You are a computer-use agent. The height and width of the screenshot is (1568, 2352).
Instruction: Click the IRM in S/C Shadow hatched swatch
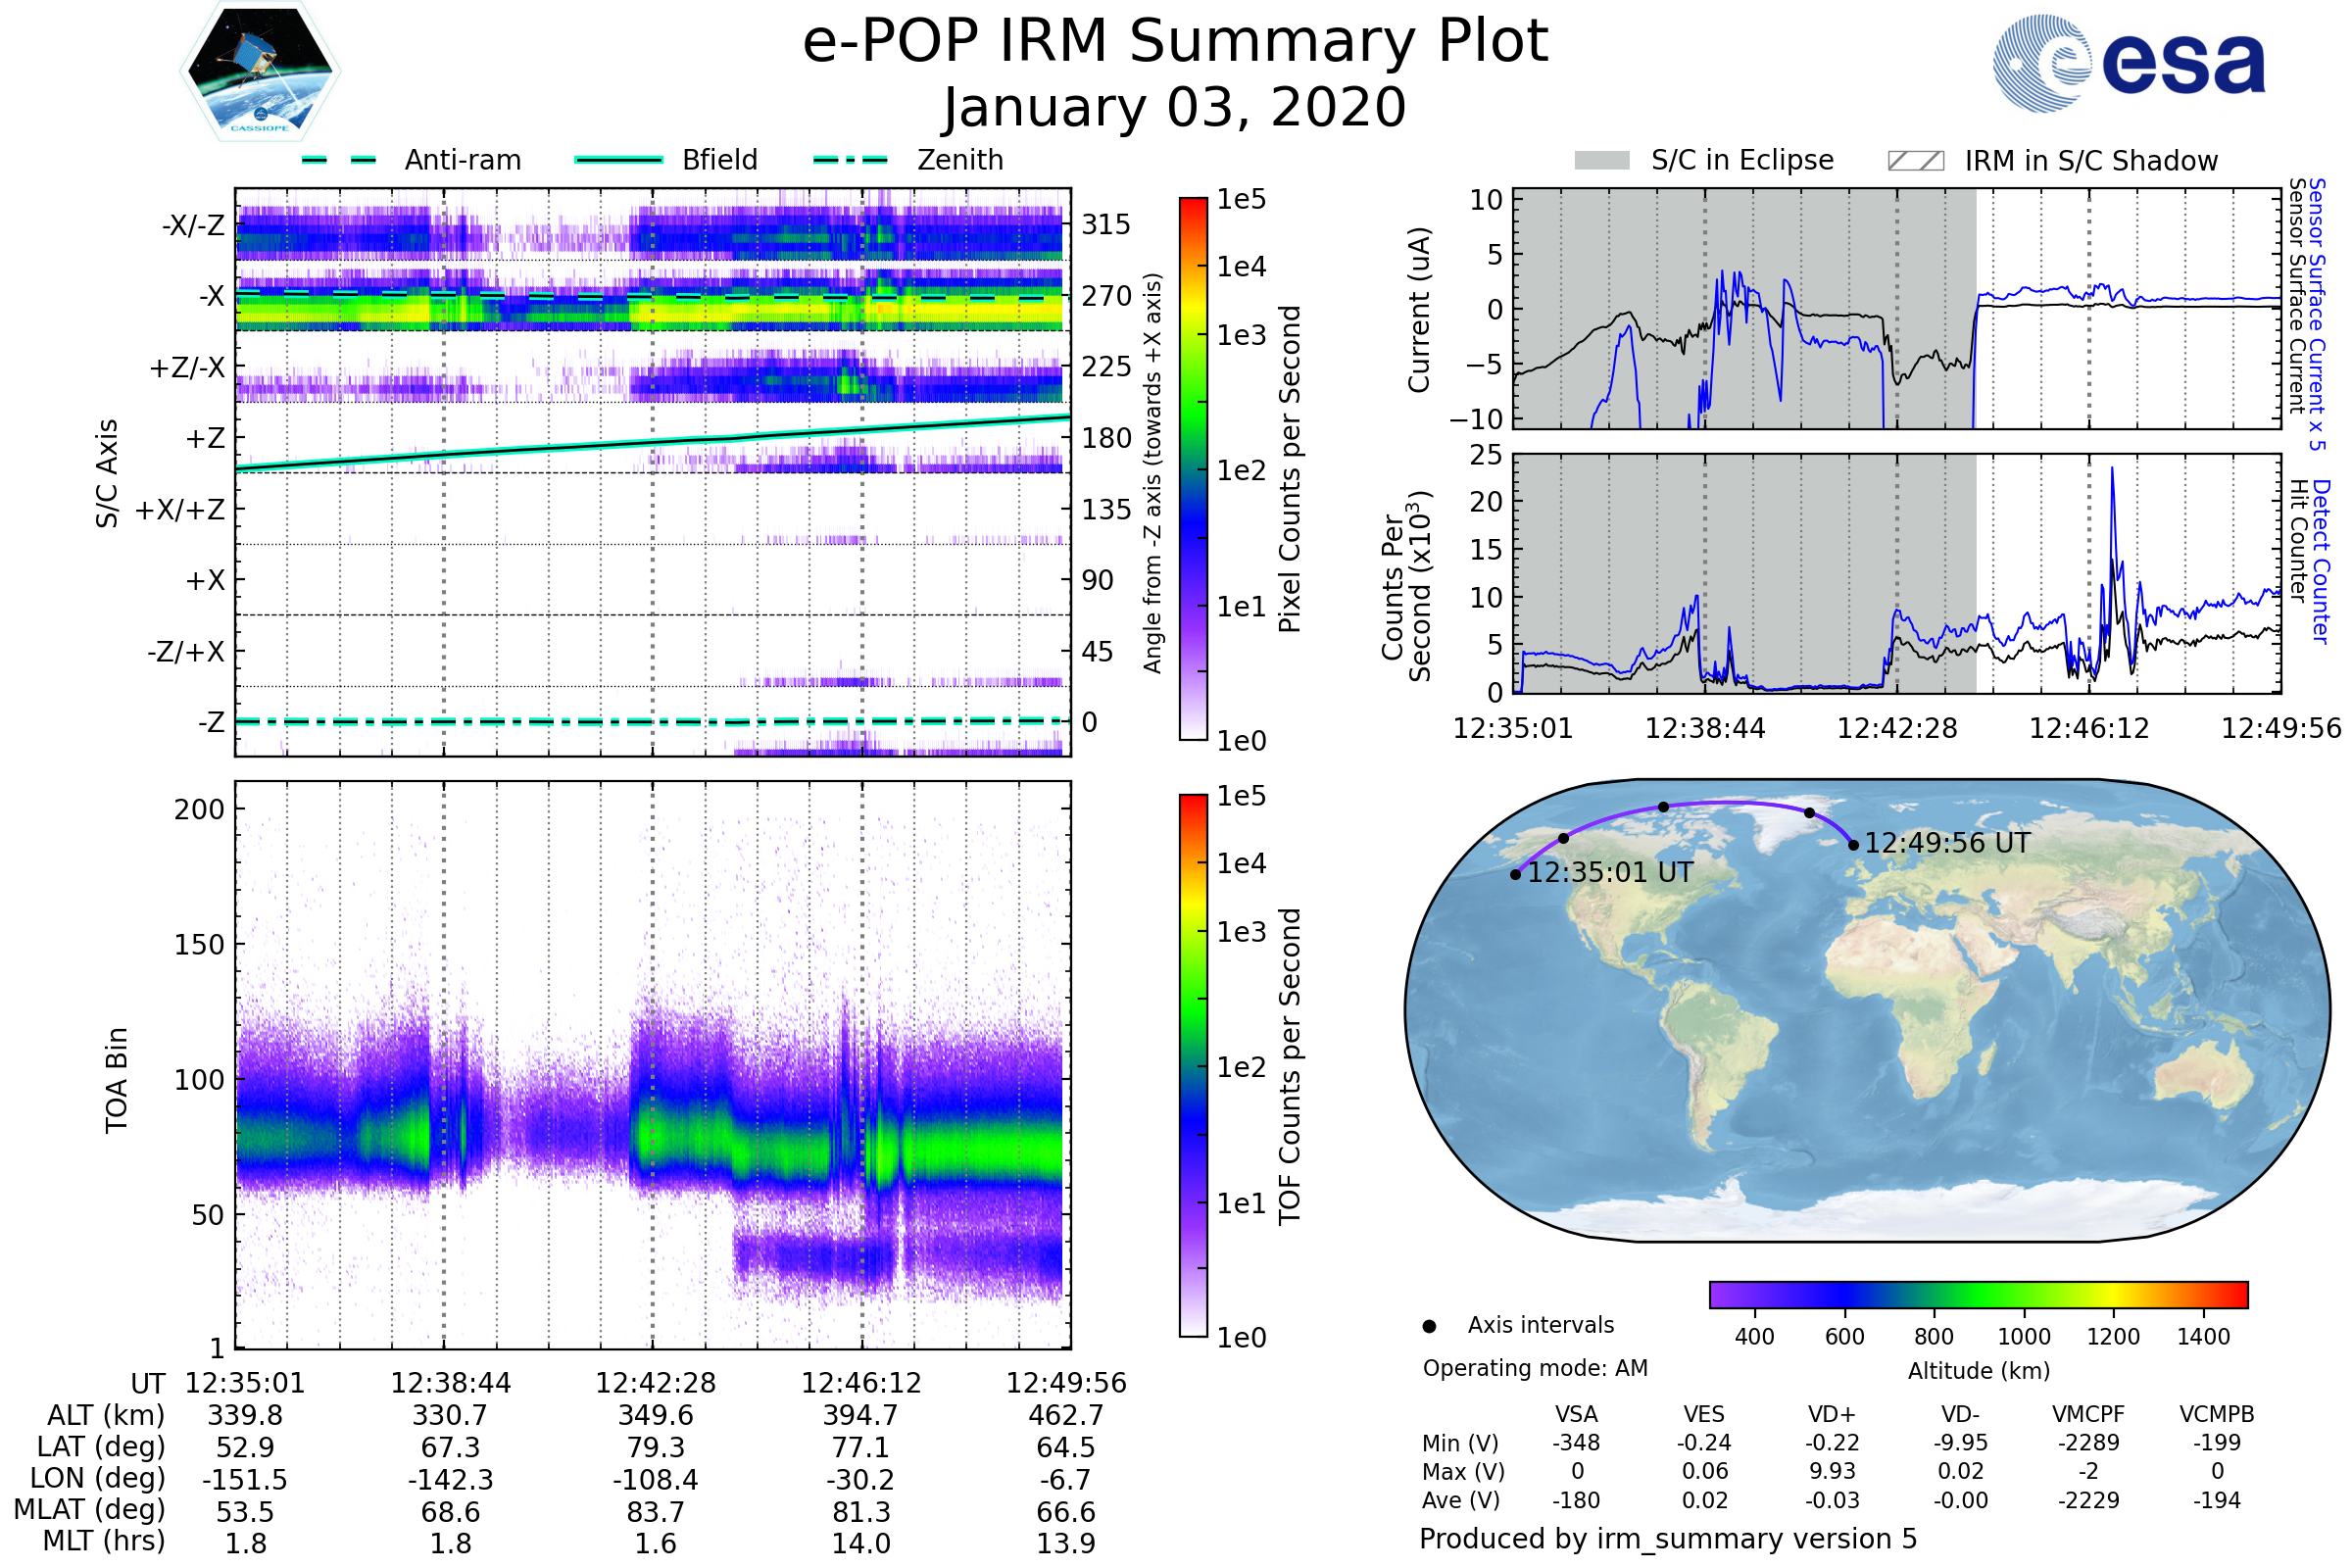click(1915, 161)
